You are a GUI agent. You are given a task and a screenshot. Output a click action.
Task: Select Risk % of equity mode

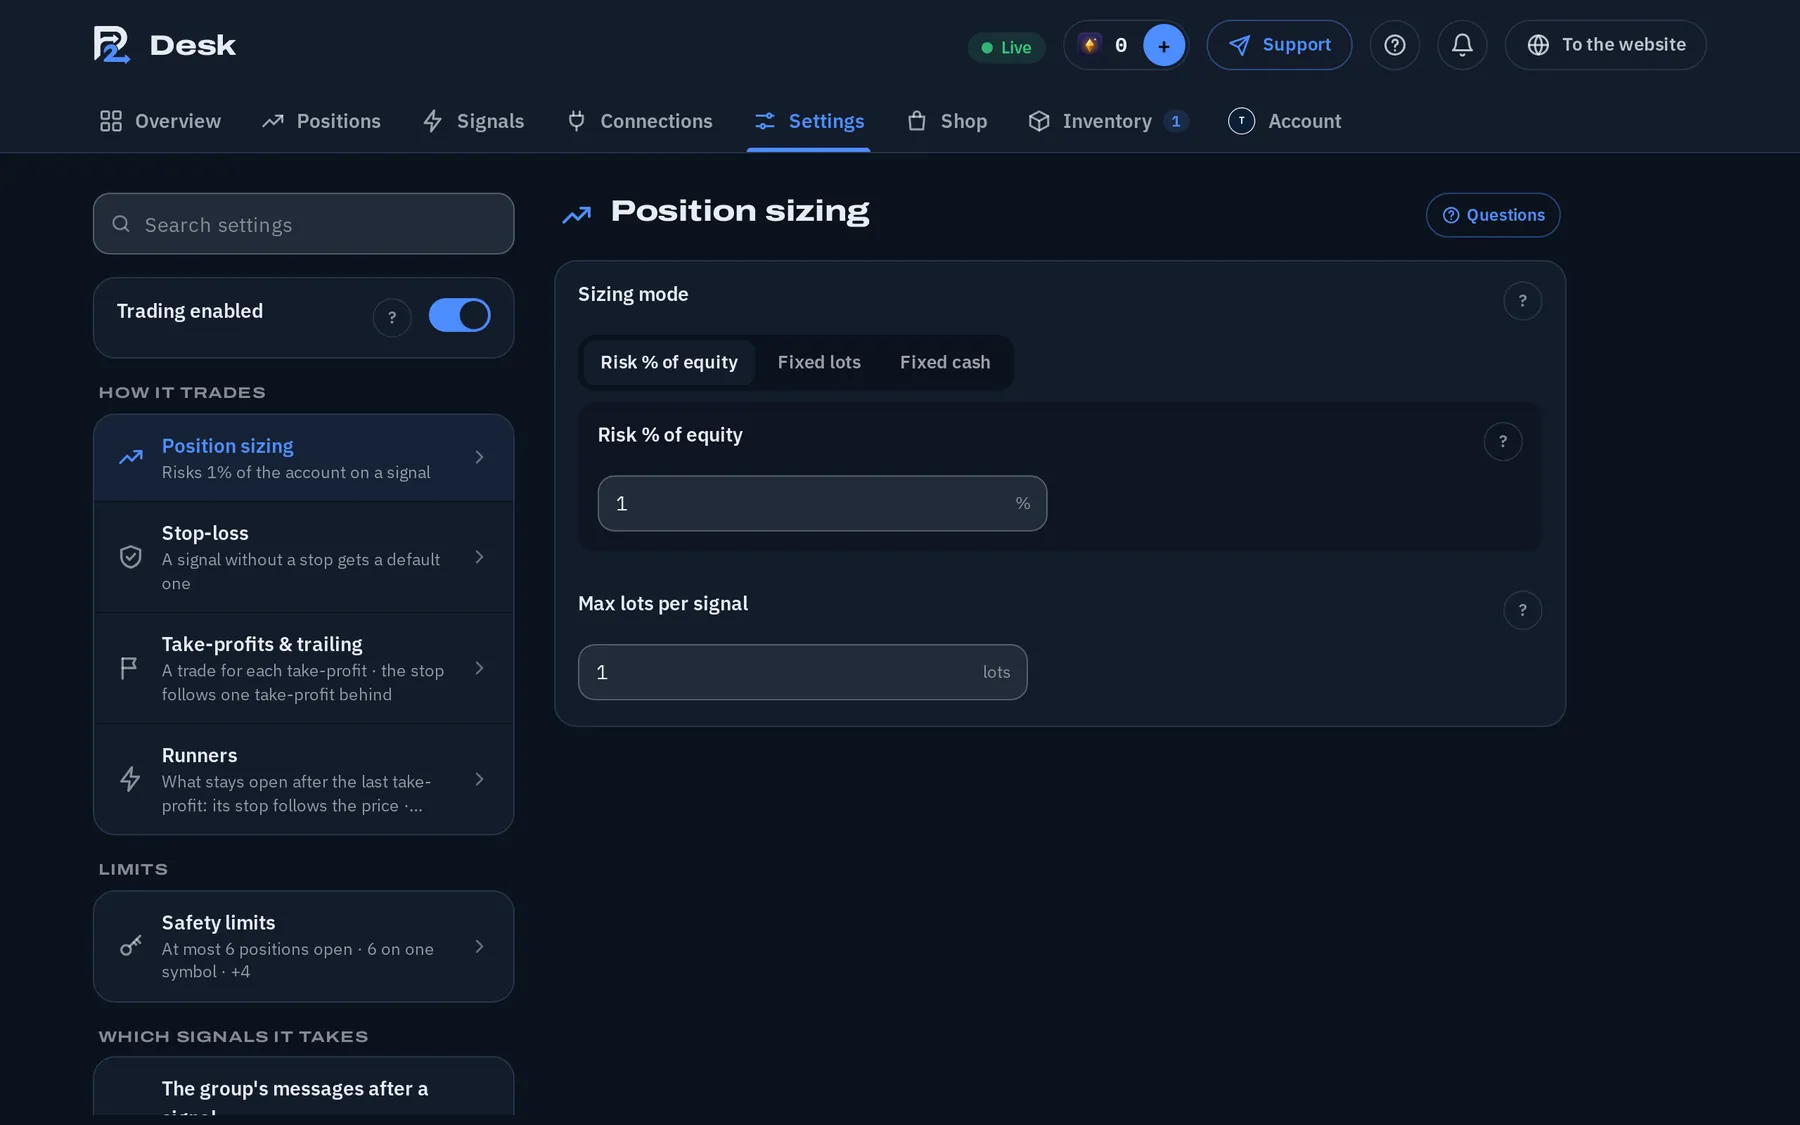coord(669,362)
